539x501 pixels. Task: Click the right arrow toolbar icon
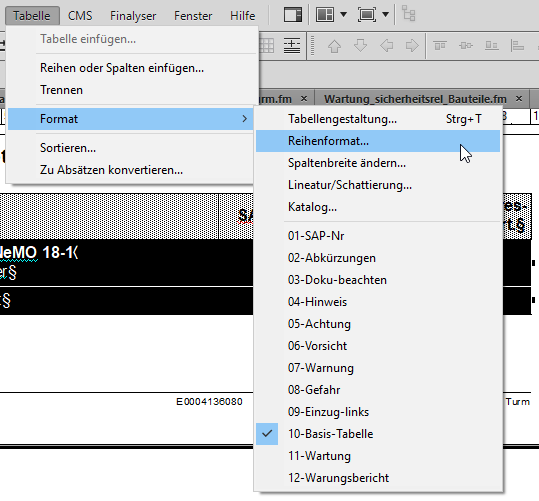412,46
